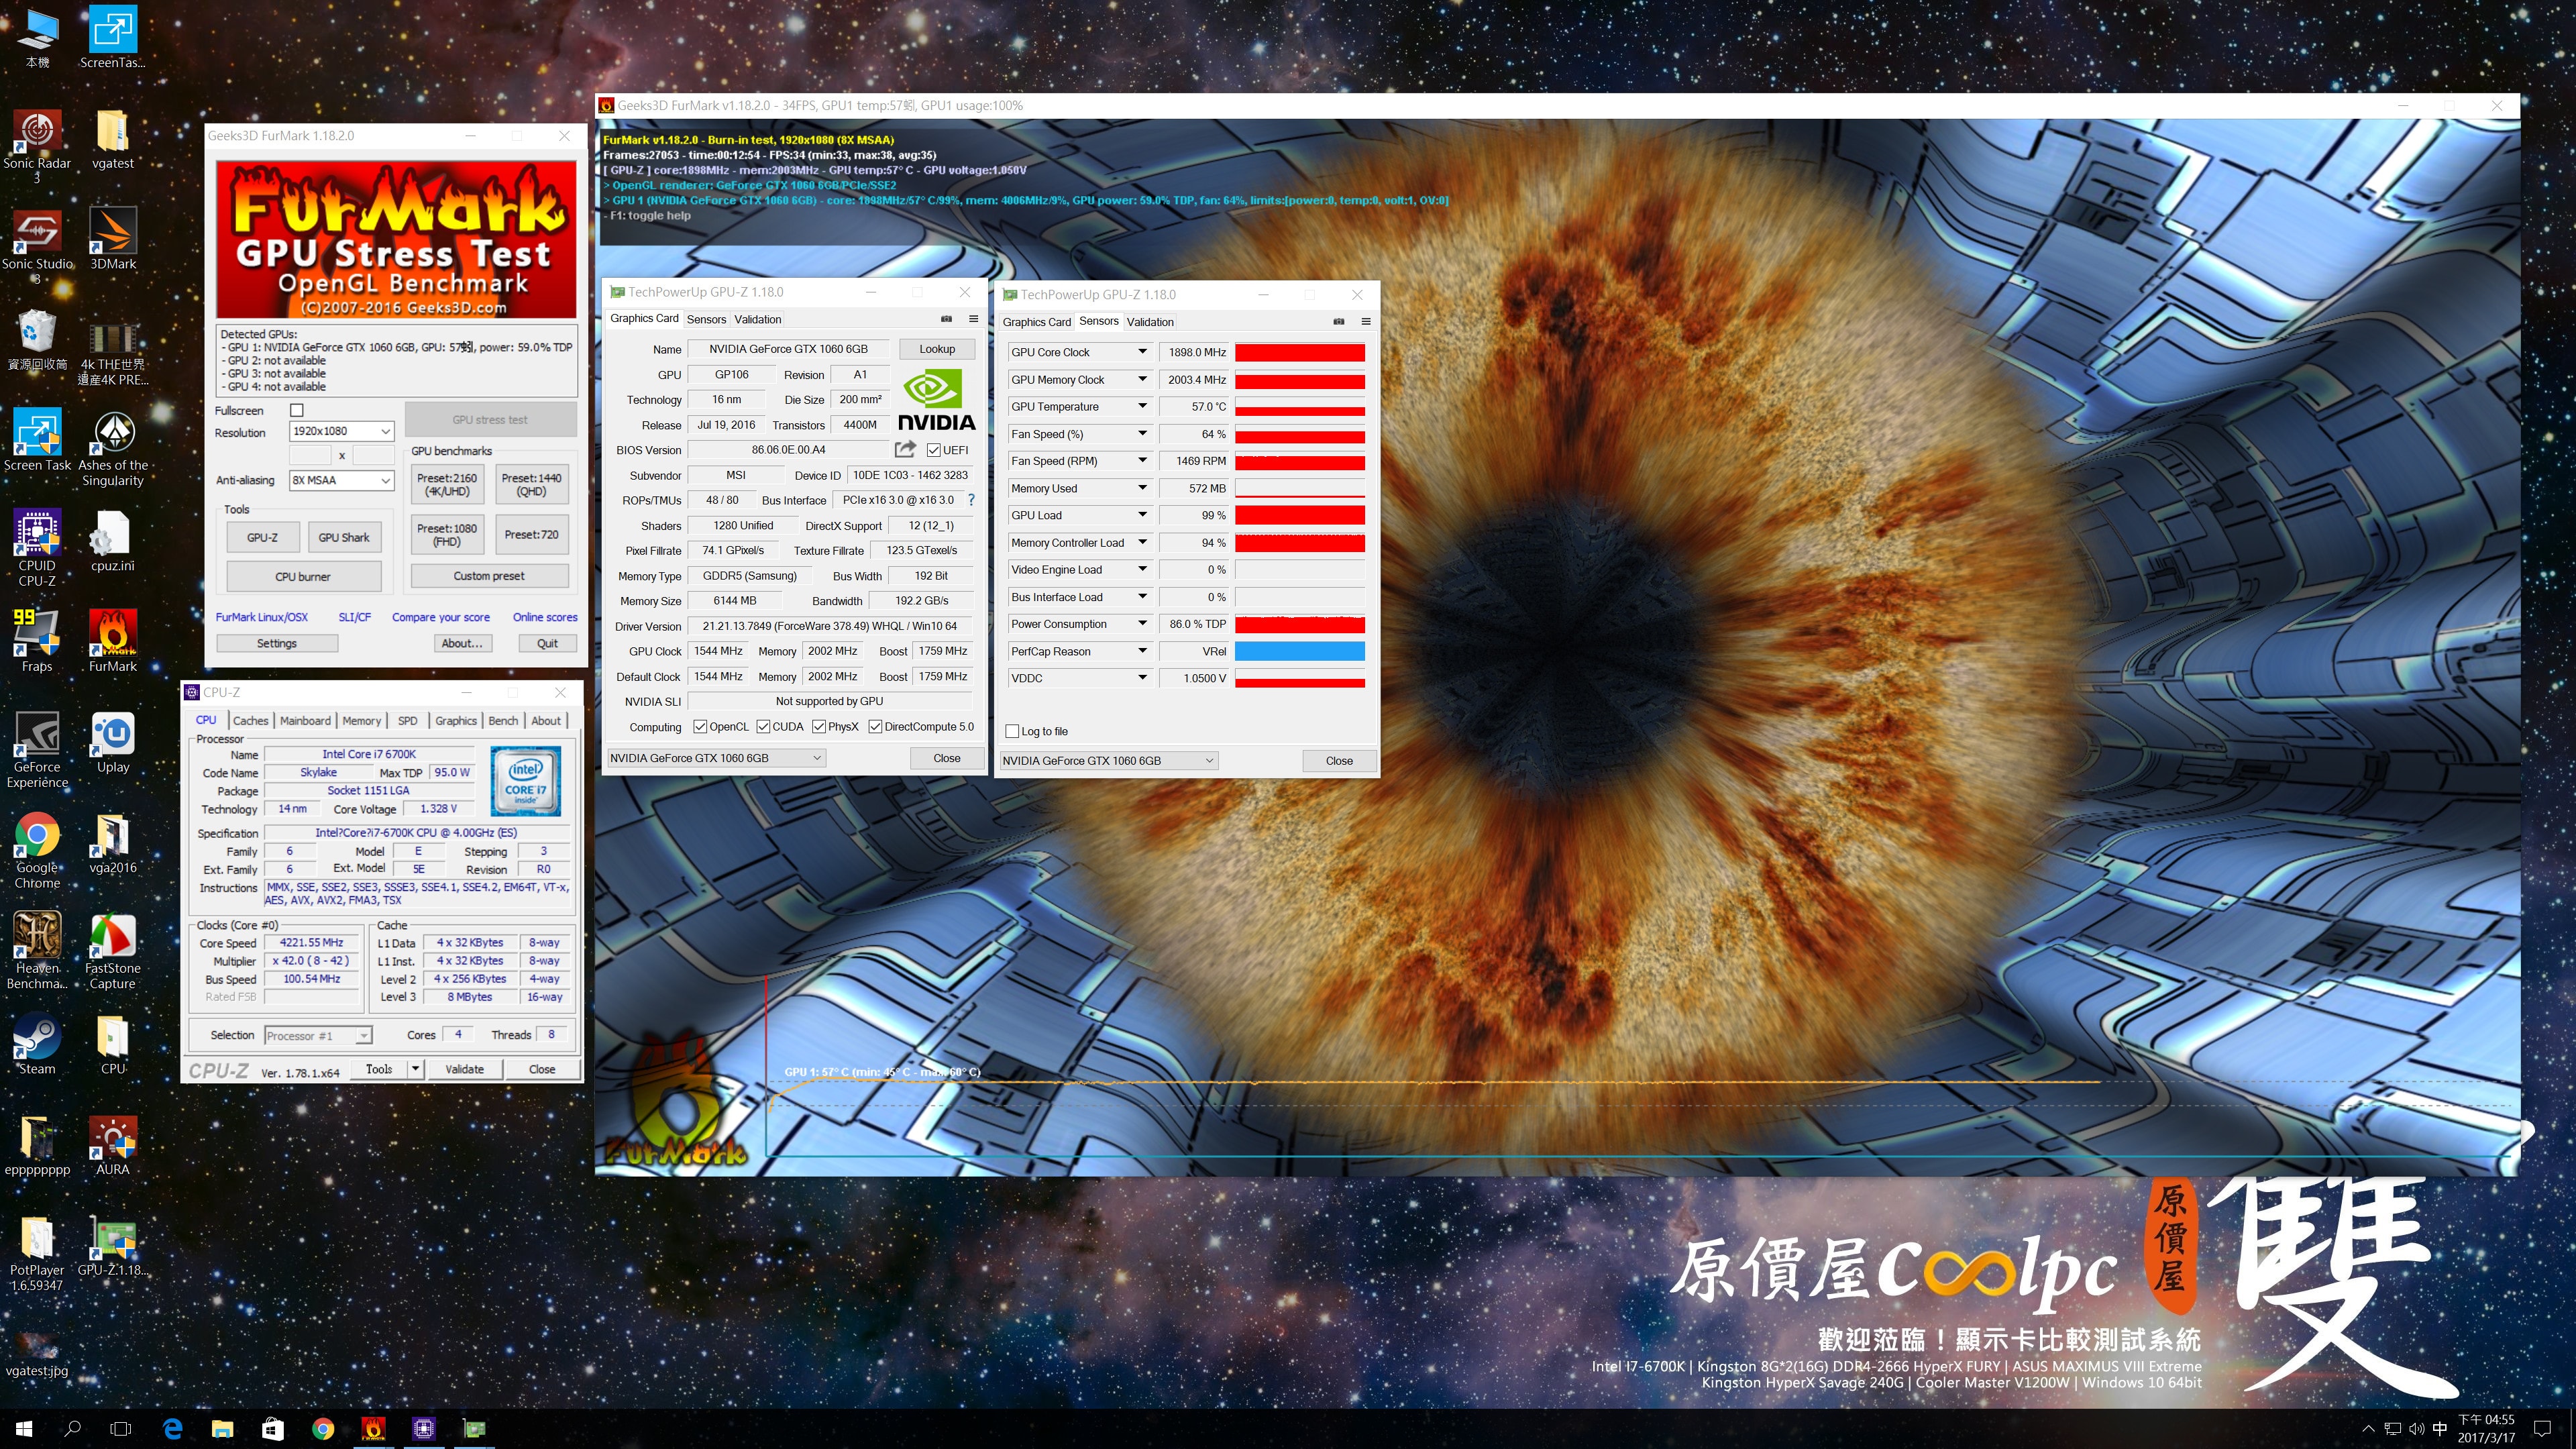Open the Bench tab in CPU-Z
Viewport: 2576px width, 1449px height.
[503, 720]
